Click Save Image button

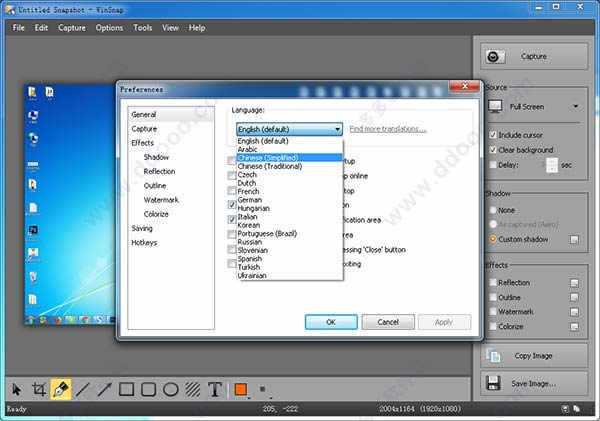click(534, 383)
